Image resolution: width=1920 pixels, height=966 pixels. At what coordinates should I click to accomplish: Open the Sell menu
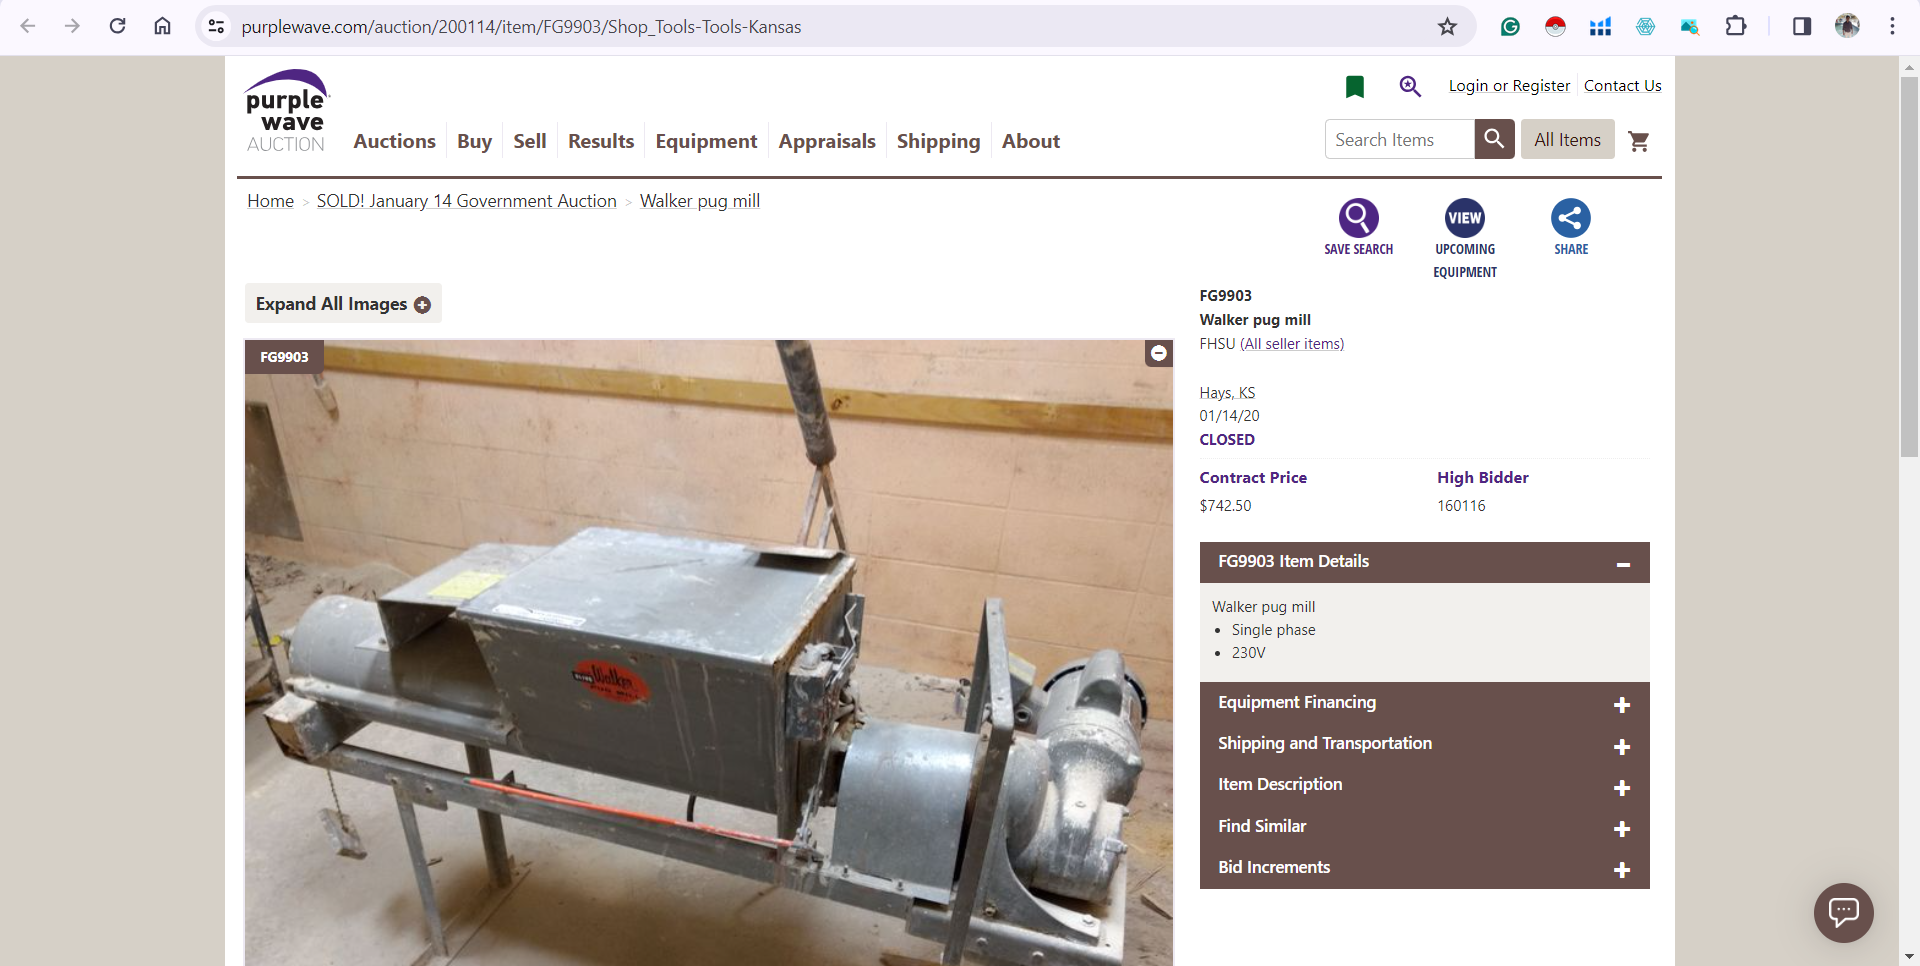coord(529,141)
